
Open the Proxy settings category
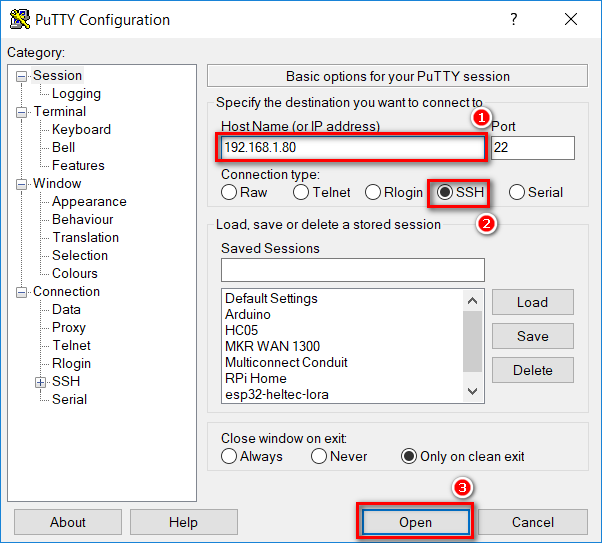pyautogui.click(x=69, y=328)
